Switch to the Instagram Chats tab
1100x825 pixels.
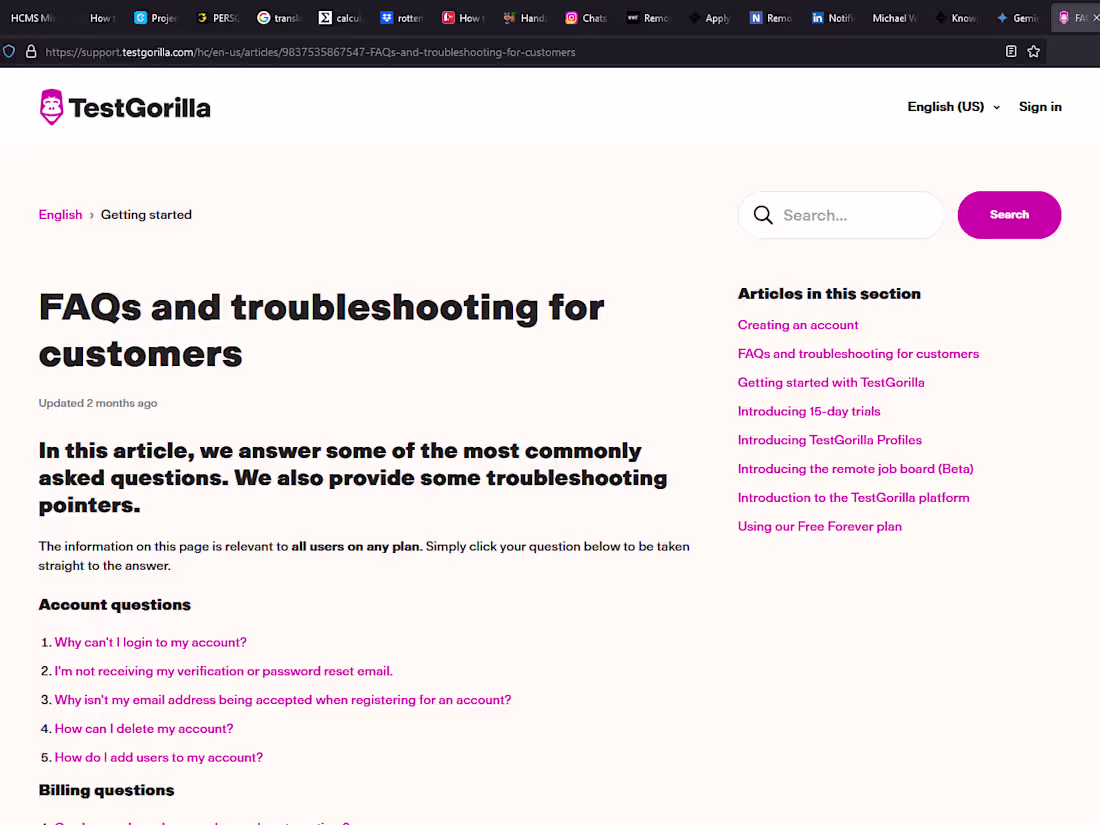586,18
